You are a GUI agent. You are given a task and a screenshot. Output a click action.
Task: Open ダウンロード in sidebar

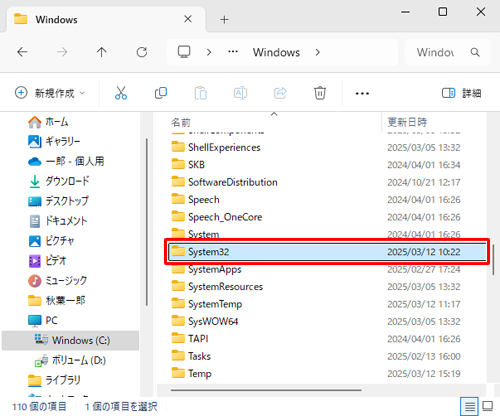tap(58, 181)
